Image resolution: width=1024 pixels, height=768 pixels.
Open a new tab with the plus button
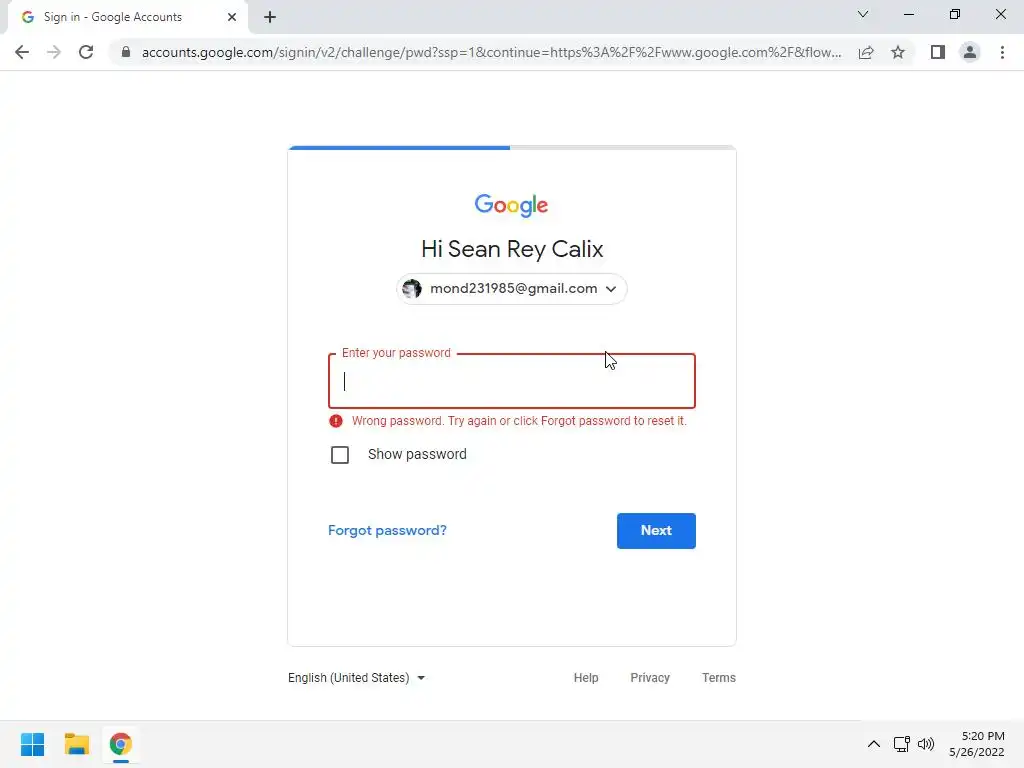pos(270,17)
